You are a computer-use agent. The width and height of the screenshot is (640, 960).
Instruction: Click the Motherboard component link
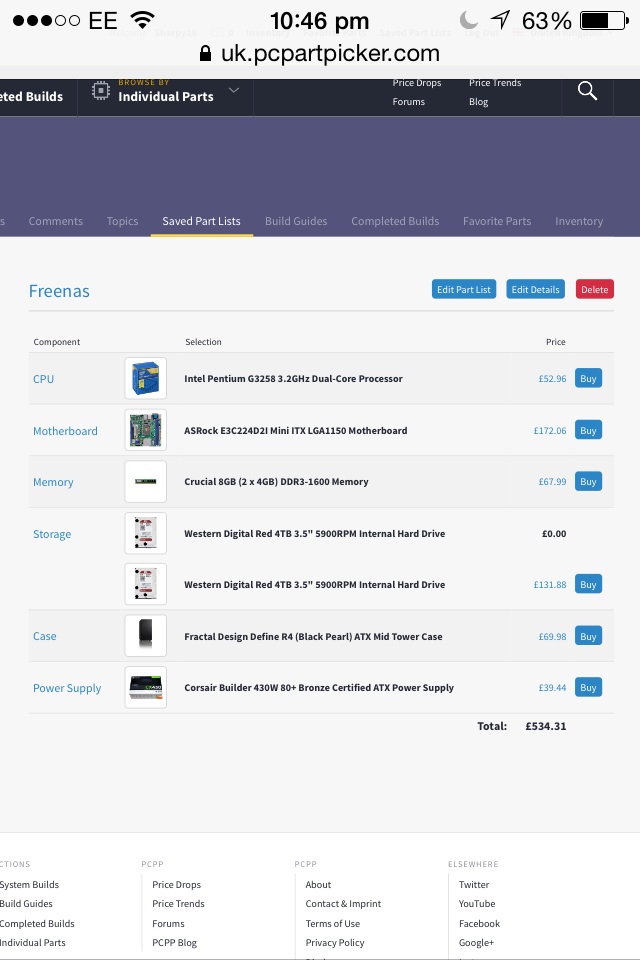coord(66,430)
